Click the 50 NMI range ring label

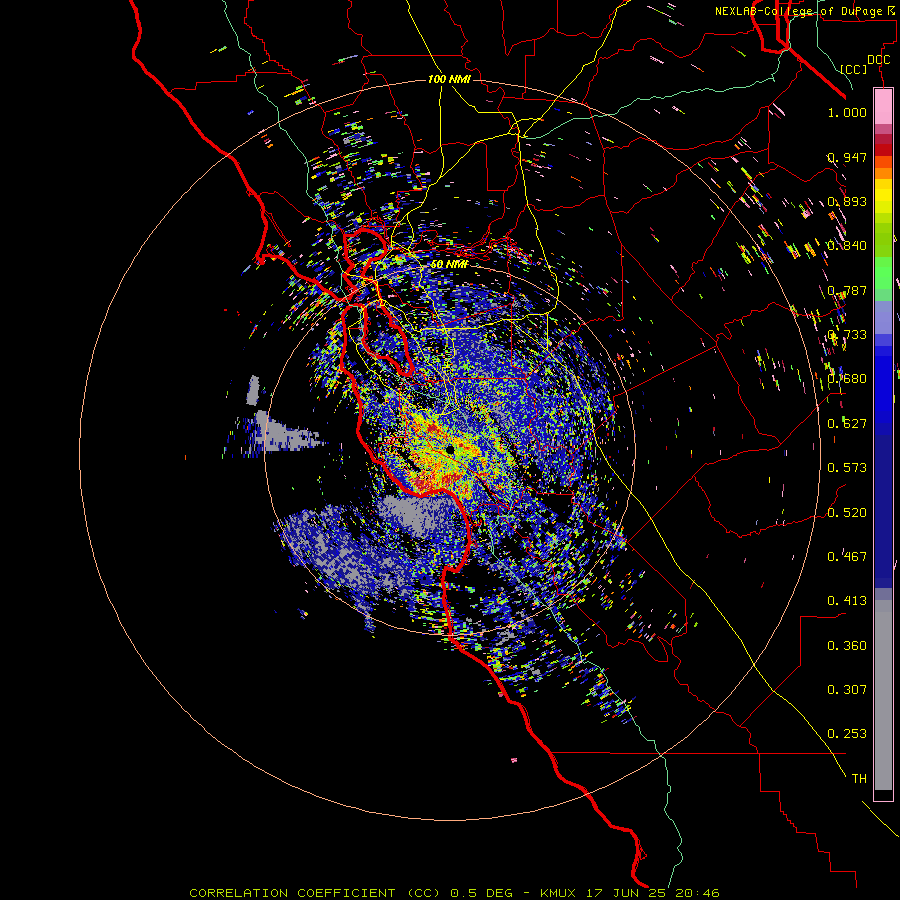pos(449,264)
